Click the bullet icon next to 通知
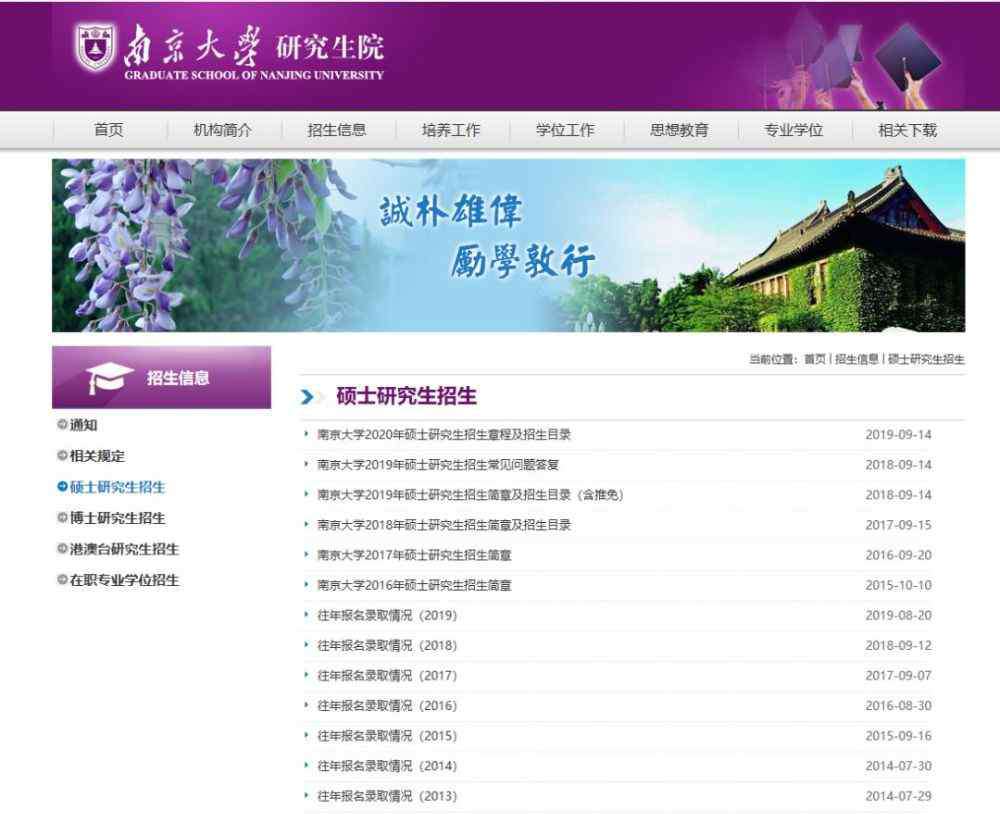This screenshot has height=814, width=1000. pos(62,424)
